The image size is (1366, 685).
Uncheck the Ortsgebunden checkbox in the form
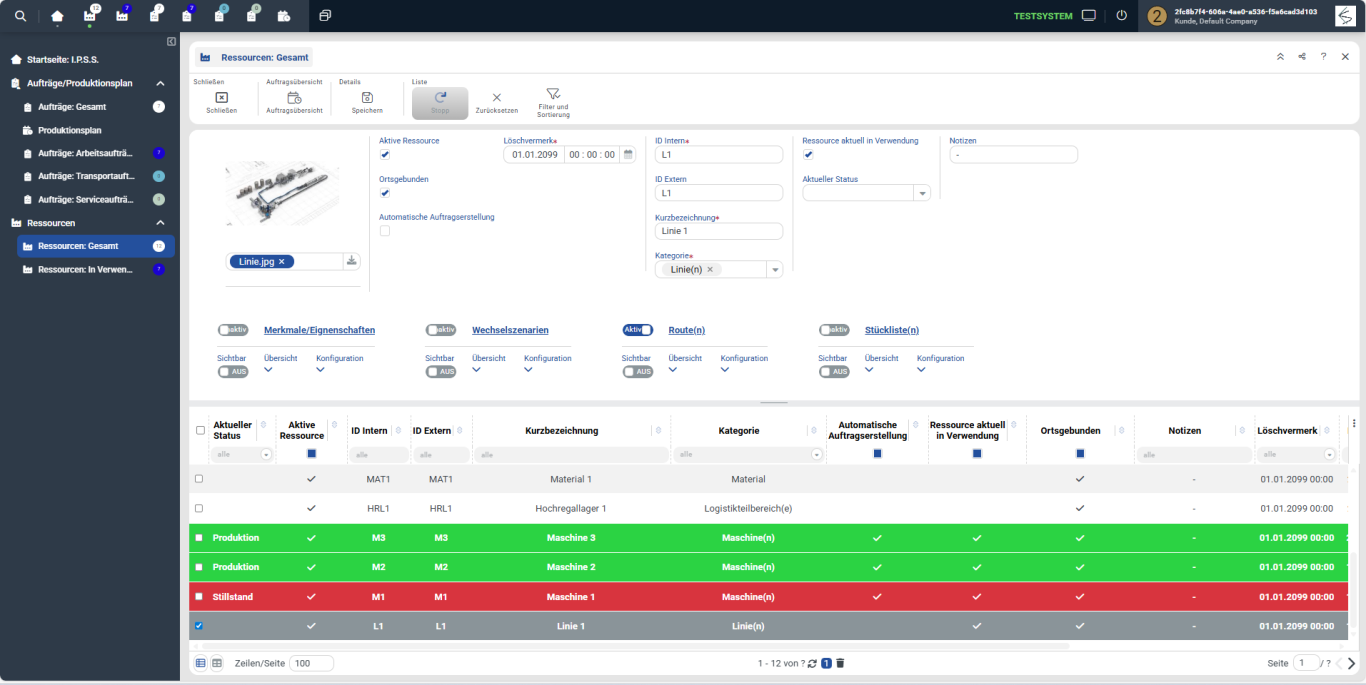pos(385,193)
